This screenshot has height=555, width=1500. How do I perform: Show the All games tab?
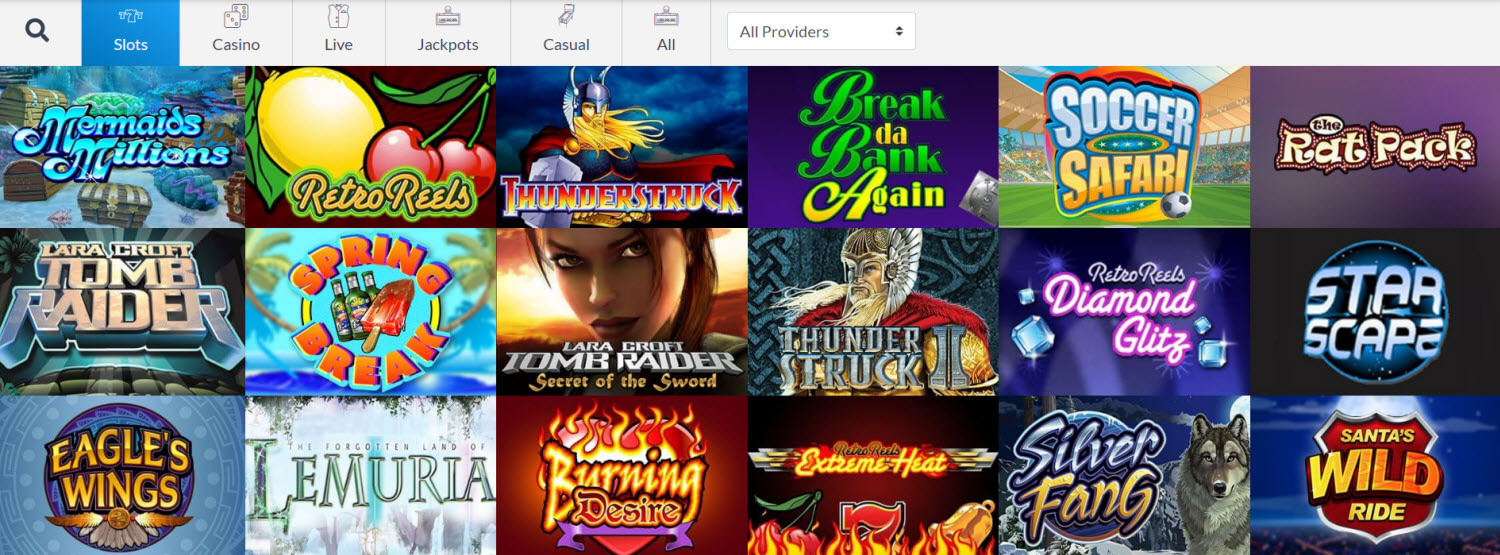666,33
